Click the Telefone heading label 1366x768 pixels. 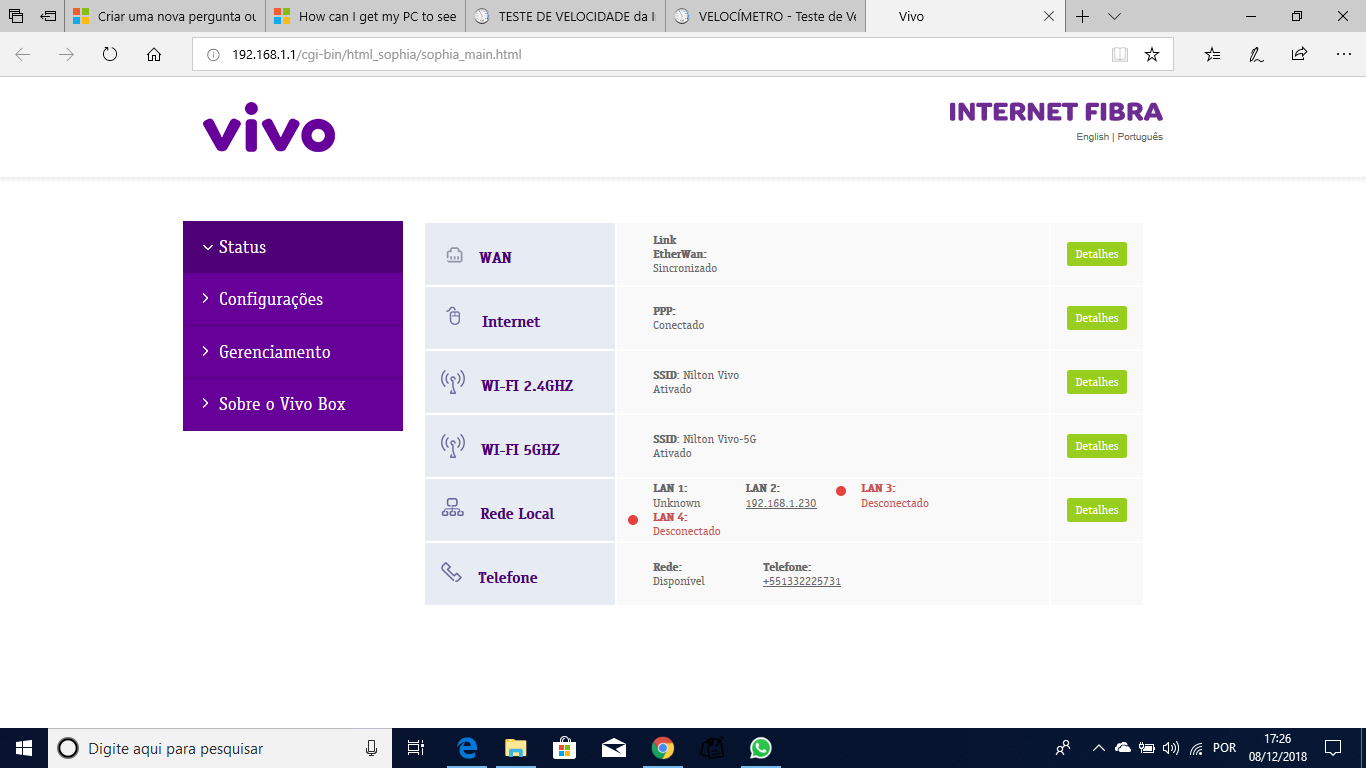[508, 578]
